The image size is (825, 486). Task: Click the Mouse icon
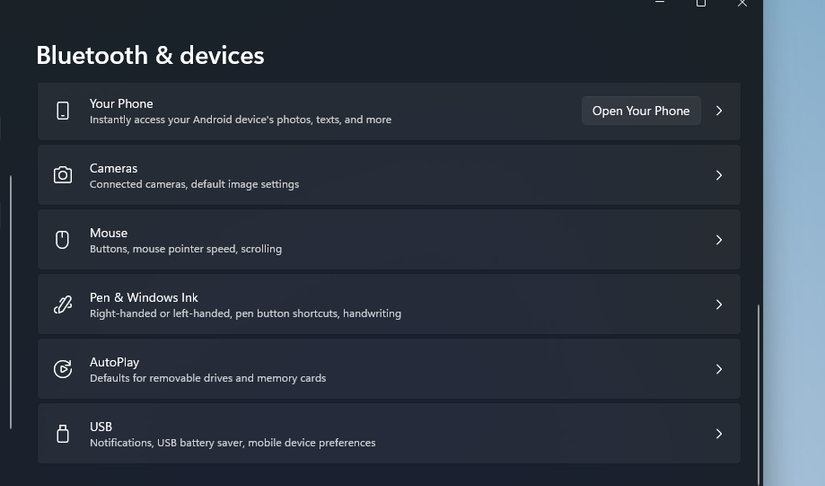point(63,240)
